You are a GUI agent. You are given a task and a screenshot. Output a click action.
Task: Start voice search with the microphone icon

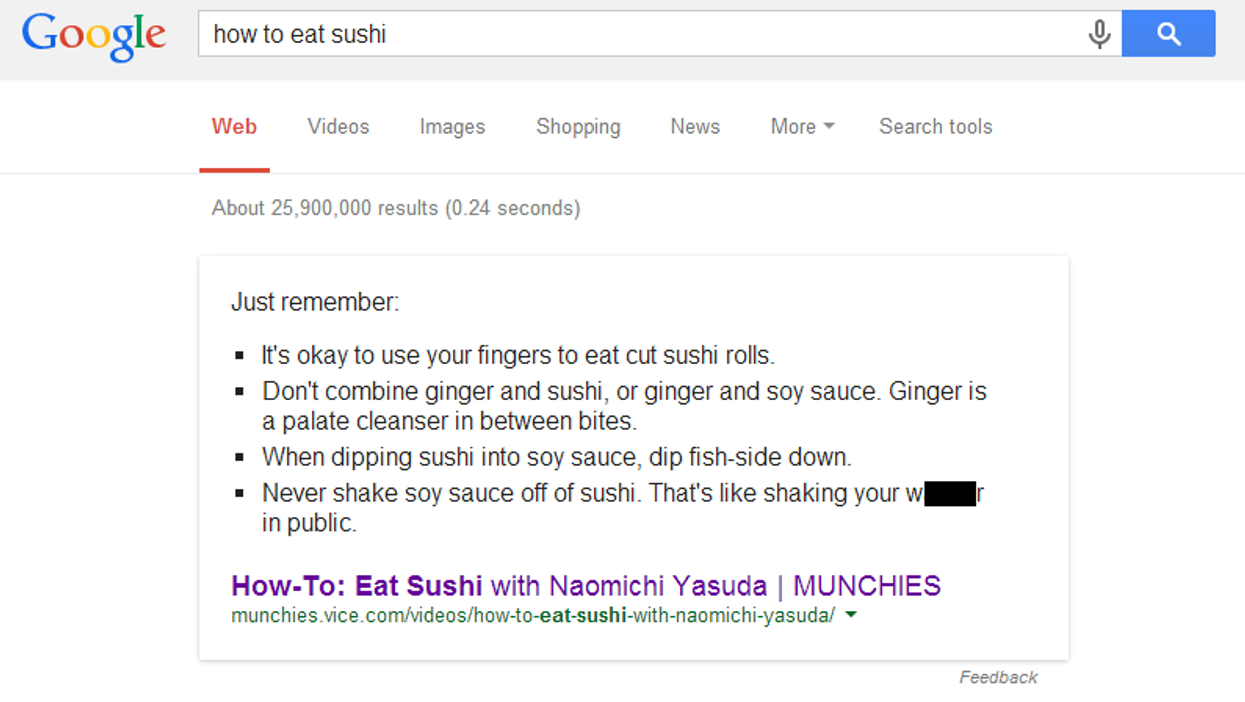(x=1099, y=34)
